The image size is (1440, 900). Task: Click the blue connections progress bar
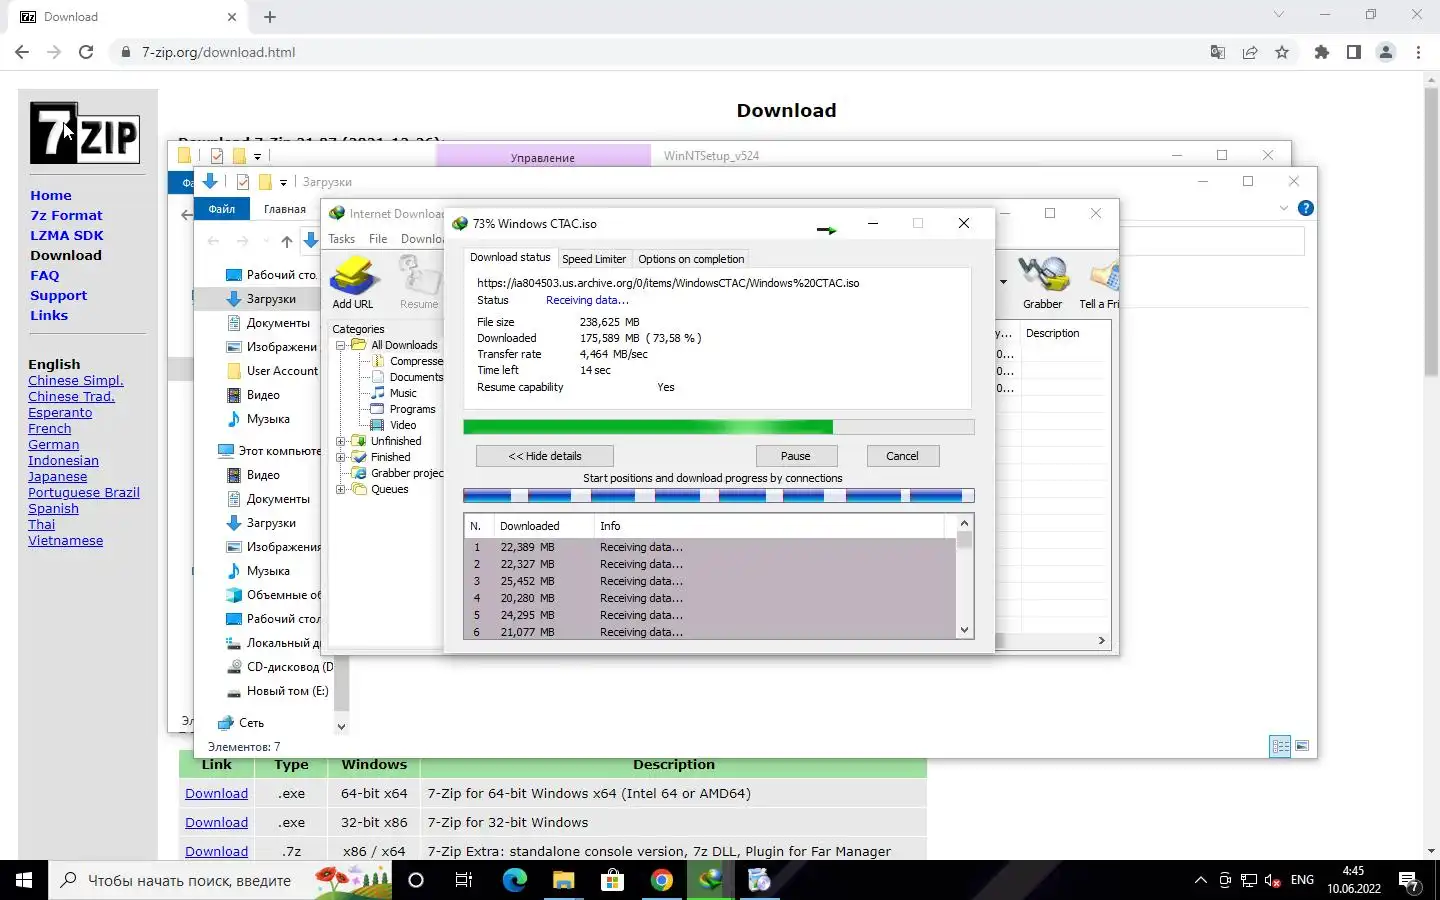719,495
